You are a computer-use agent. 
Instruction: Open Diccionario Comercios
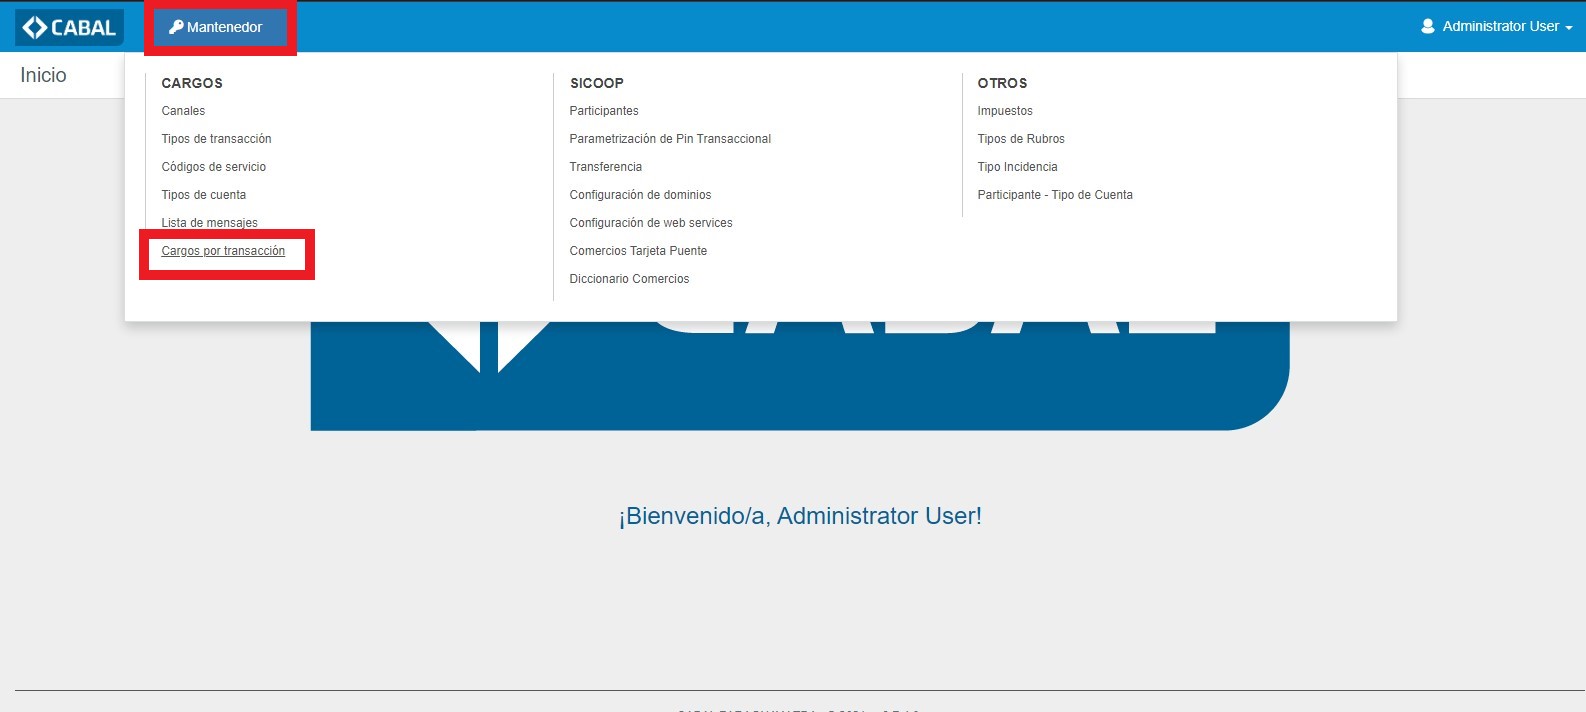click(x=629, y=279)
